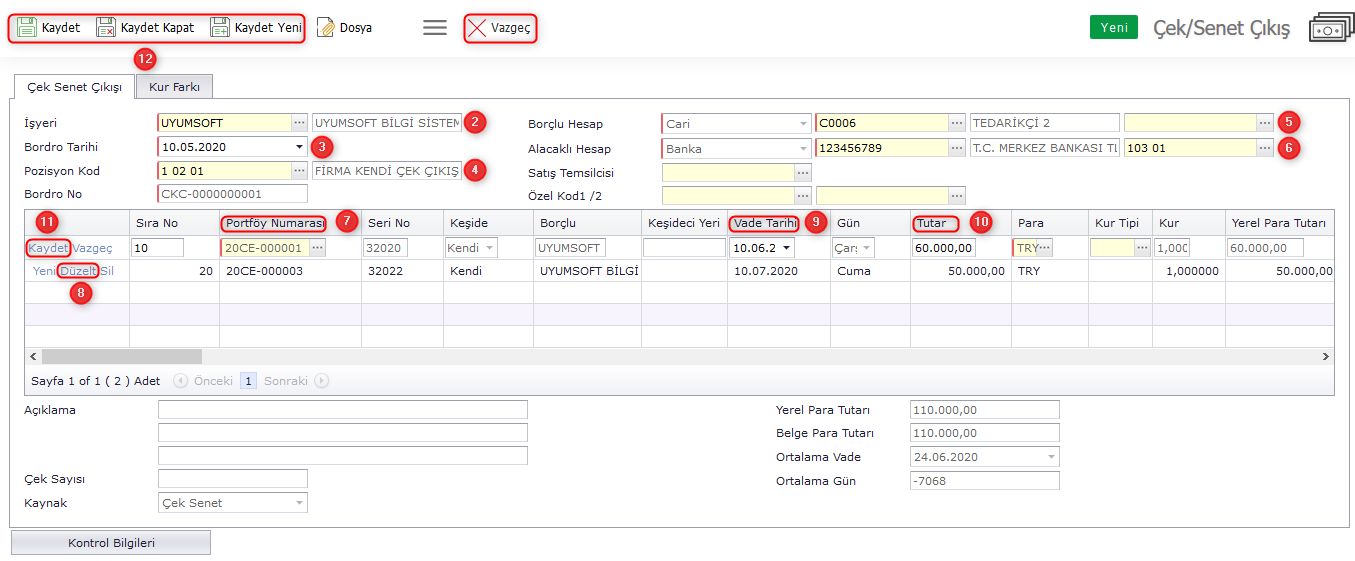This screenshot has width=1355, height=561.
Task: Click the first Açıklama text field
Action: coord(342,410)
